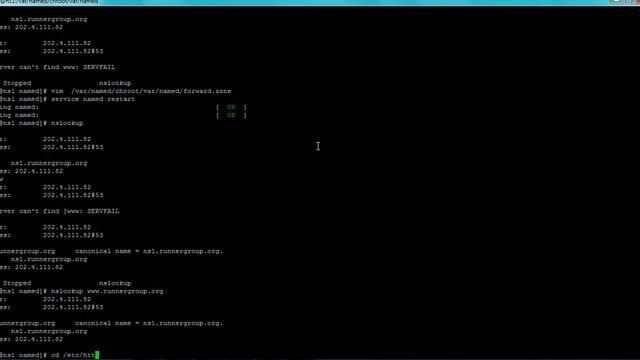Viewport: 640px width, 360px height.
Task: Click the error line reading 'find ]www: SERVFAIL'
Action: coord(60,211)
